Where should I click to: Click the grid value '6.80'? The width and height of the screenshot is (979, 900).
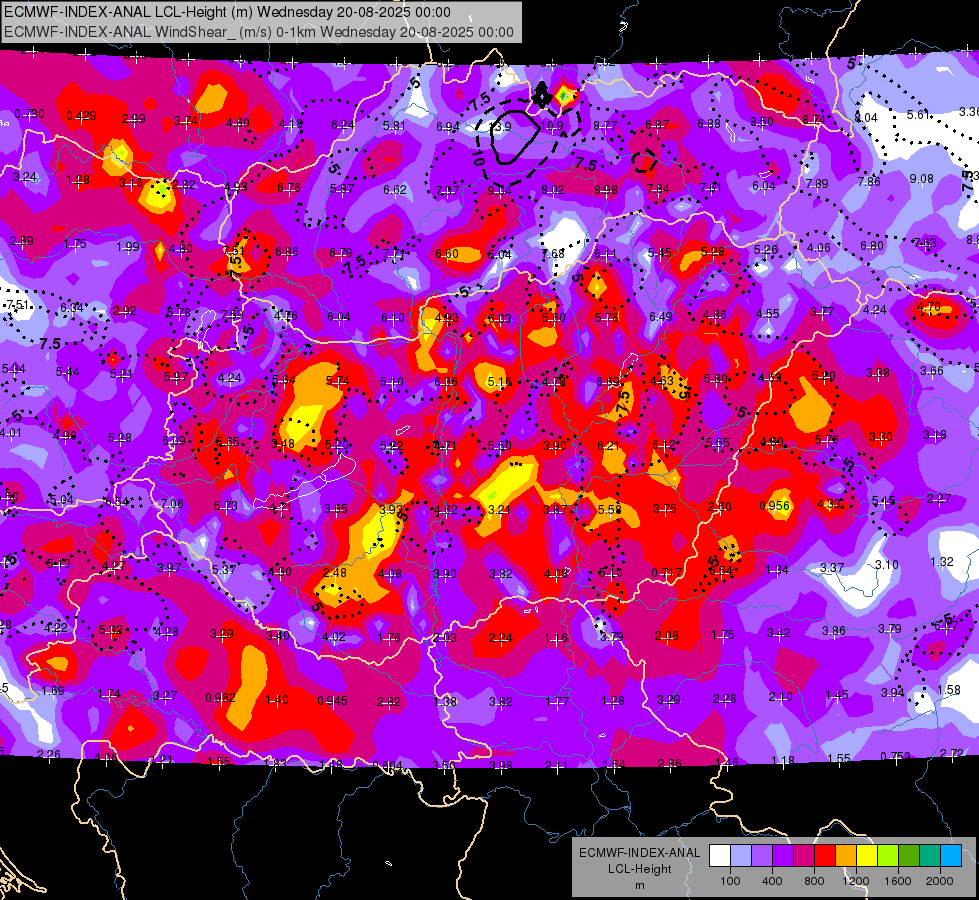tap(872, 245)
